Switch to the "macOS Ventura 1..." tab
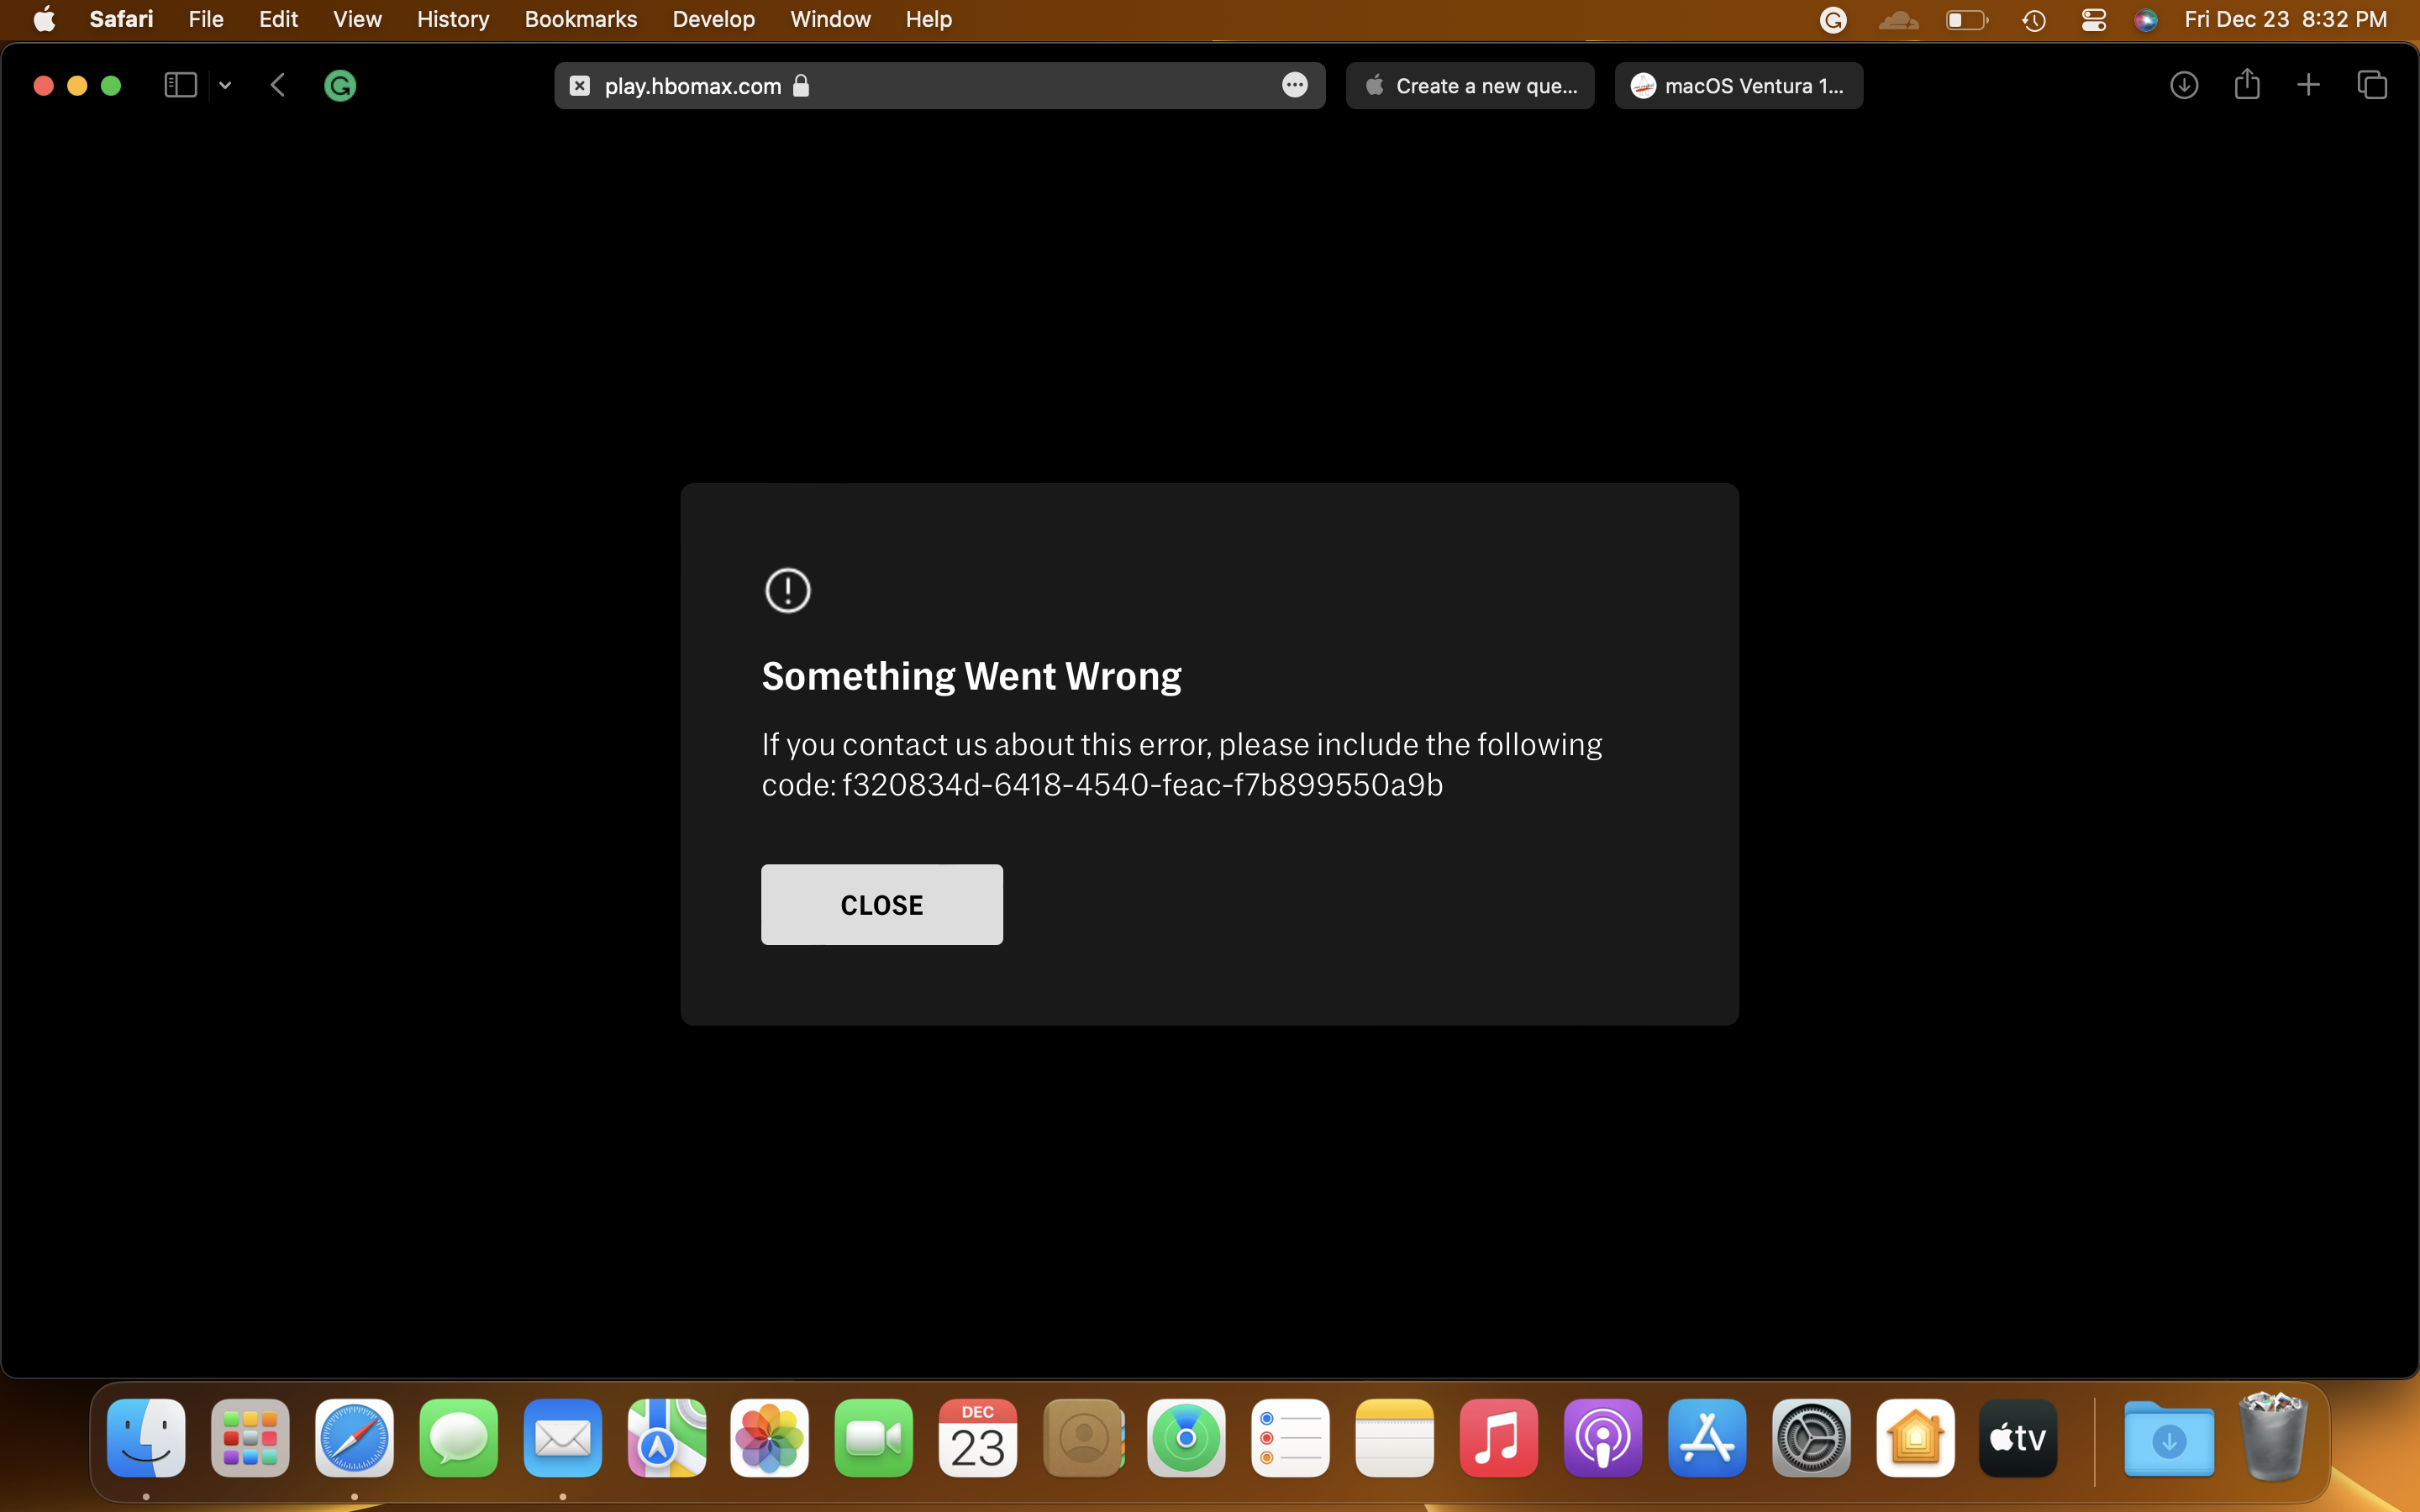The height and width of the screenshot is (1512, 2420). point(1738,86)
